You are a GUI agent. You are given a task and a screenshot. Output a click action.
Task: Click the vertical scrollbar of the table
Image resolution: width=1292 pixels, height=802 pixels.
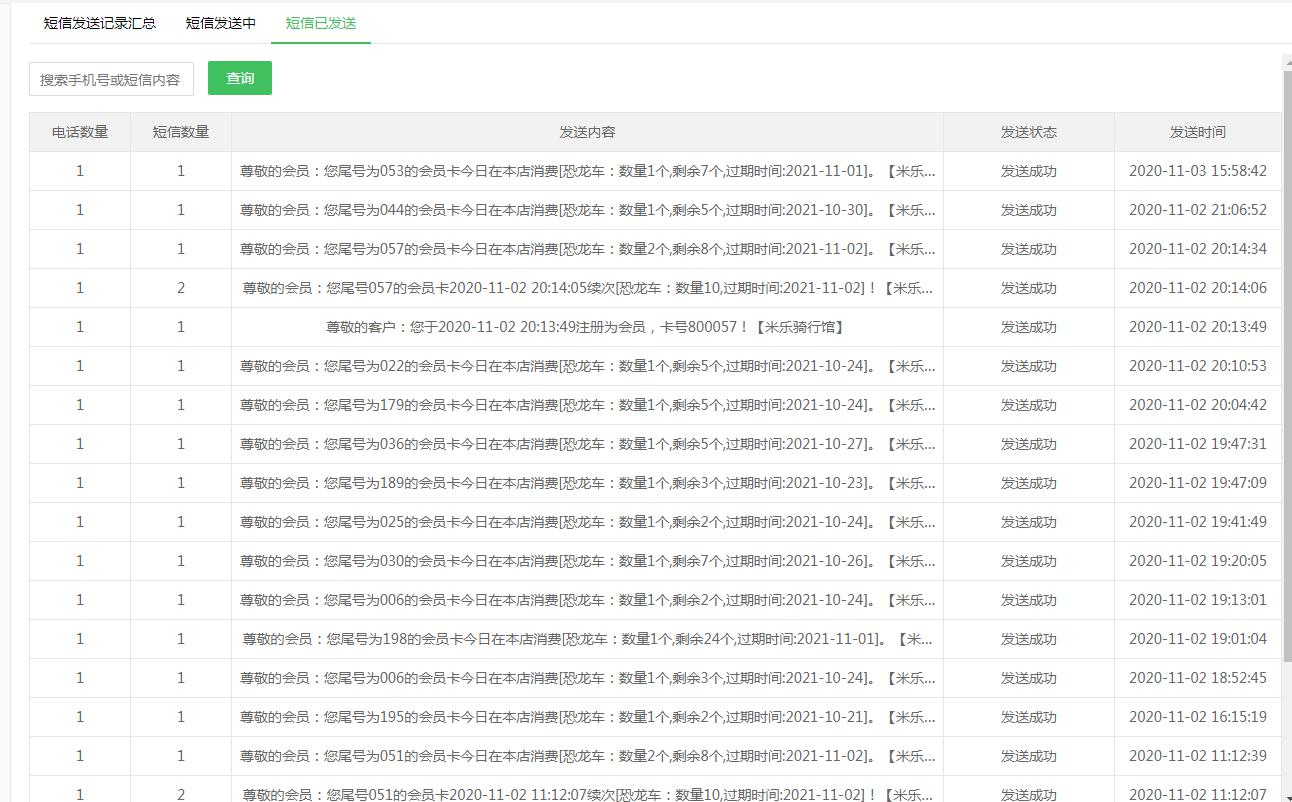point(1286,400)
